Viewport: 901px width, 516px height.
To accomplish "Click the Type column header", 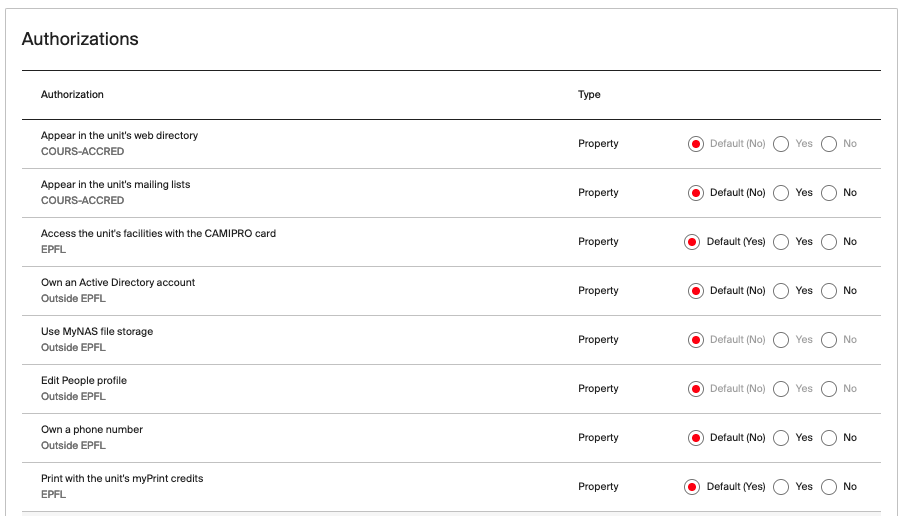I will 589,95.
